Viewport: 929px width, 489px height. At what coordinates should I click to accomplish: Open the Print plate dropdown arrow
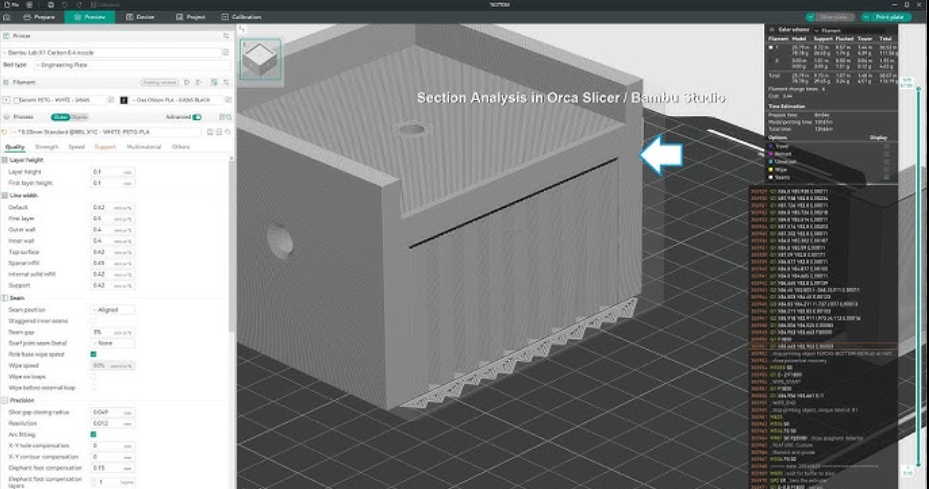866,17
